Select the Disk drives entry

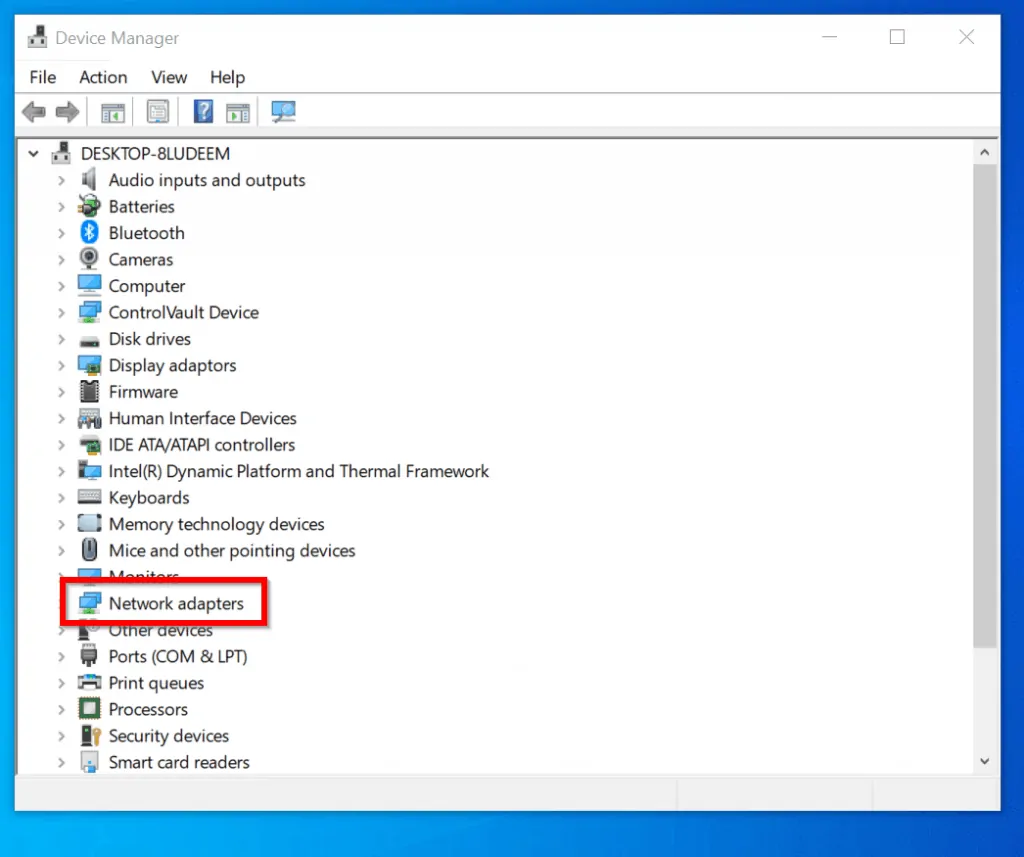(150, 338)
